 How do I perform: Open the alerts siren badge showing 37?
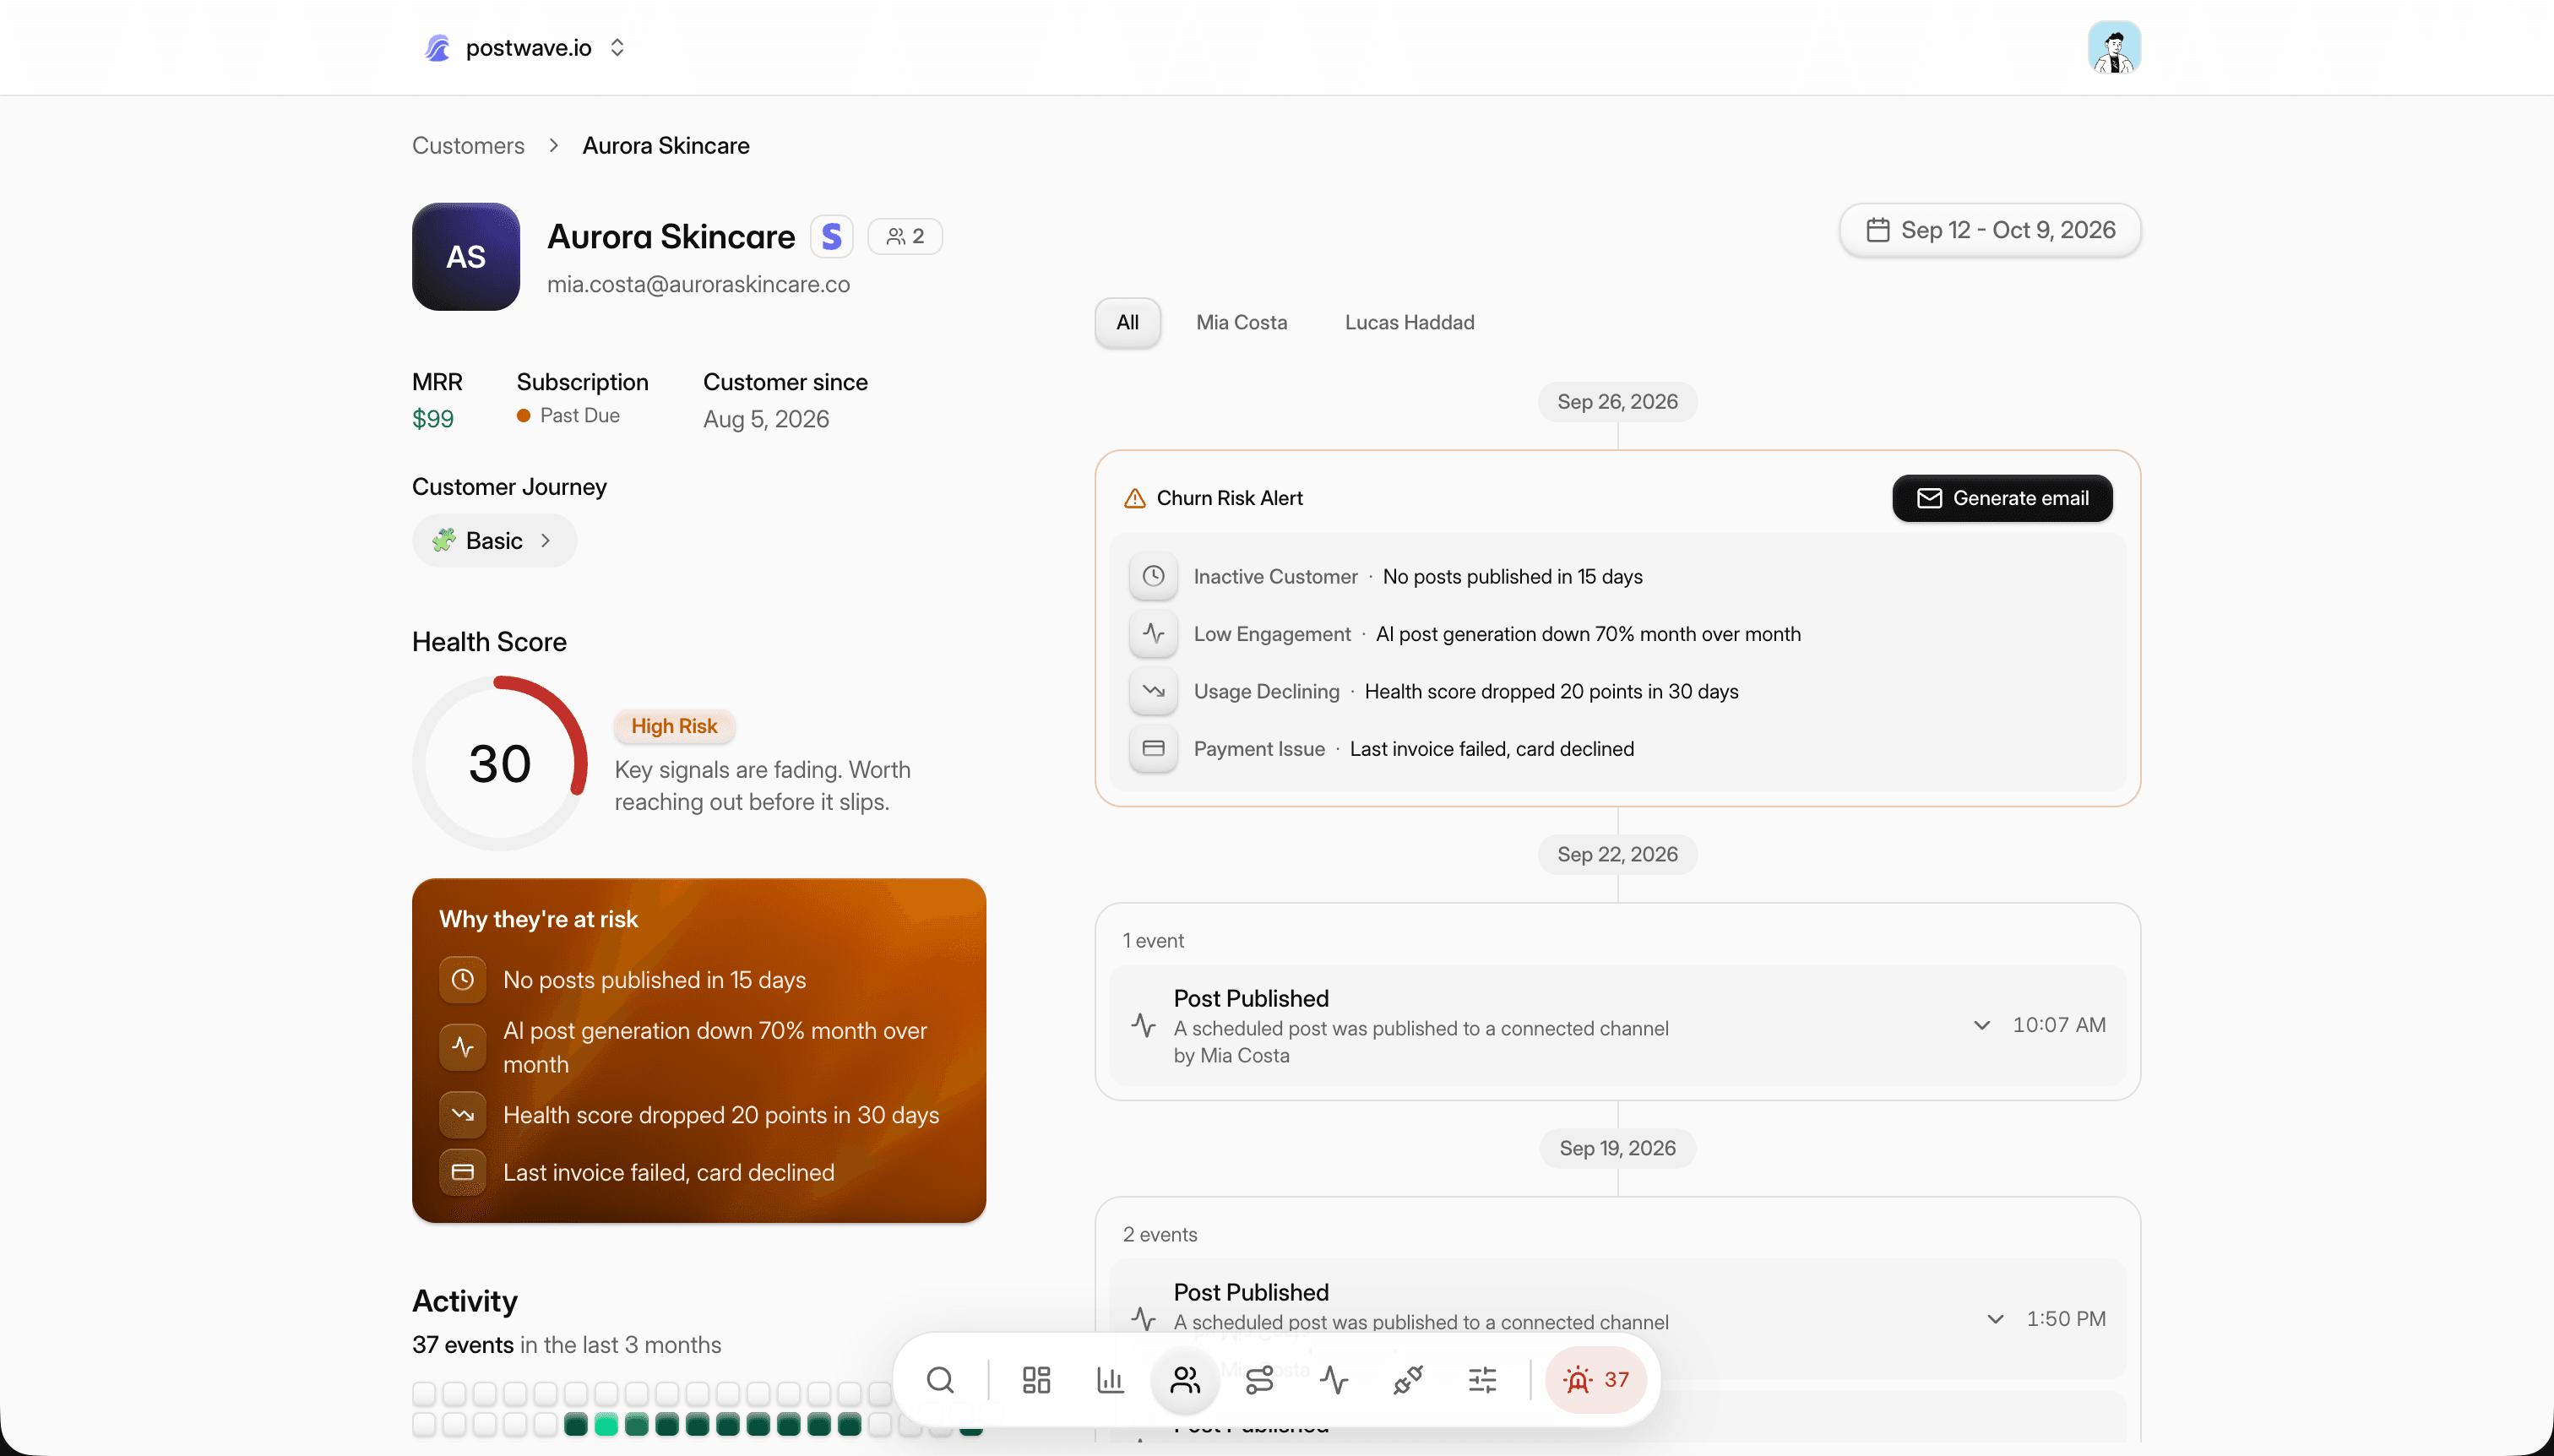tap(1596, 1380)
